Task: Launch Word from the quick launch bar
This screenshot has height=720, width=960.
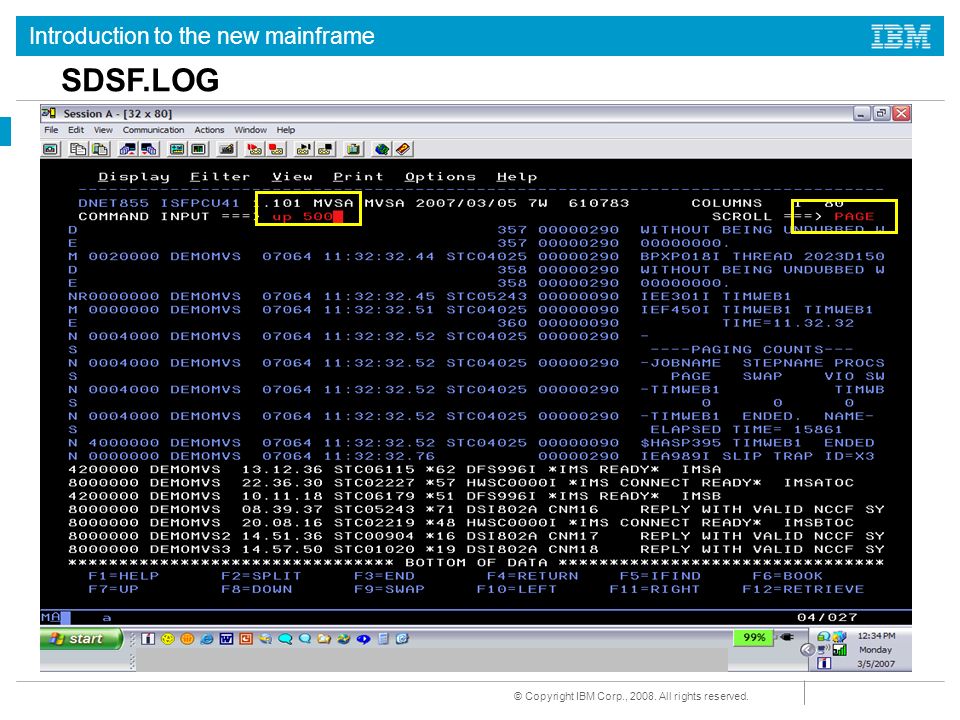Action: coord(227,639)
